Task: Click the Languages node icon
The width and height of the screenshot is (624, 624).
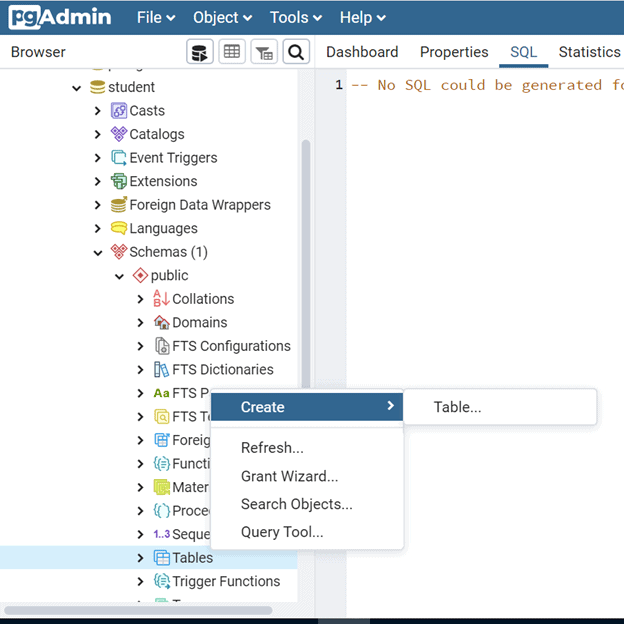Action: coord(119,228)
